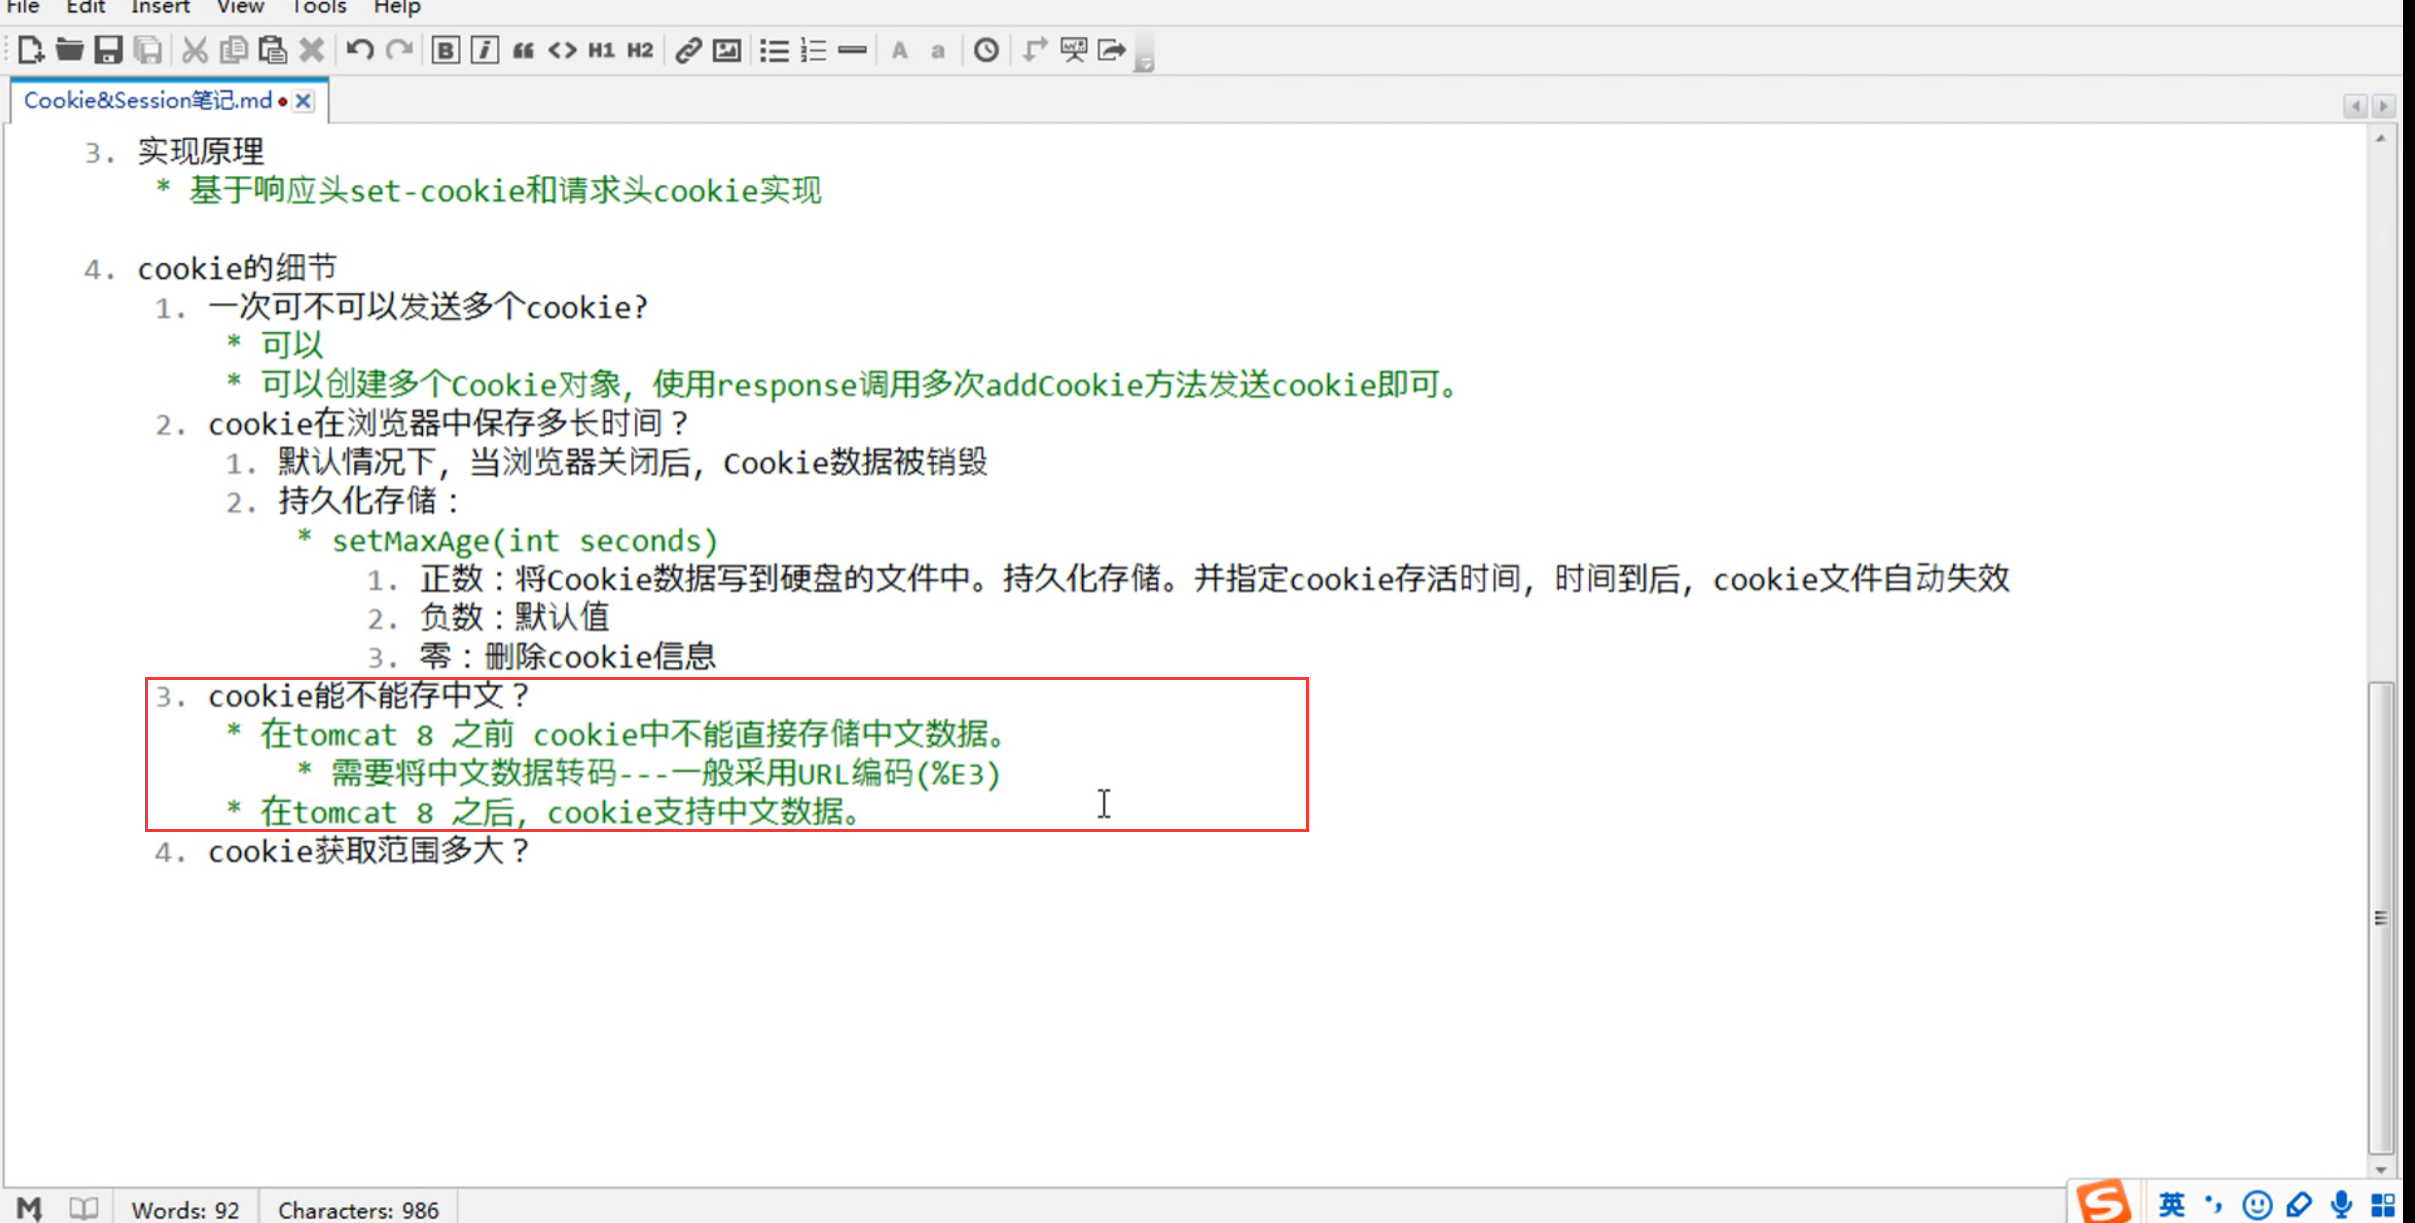Insert a hyperlink using the link icon
The image size is (2415, 1223).
687,50
